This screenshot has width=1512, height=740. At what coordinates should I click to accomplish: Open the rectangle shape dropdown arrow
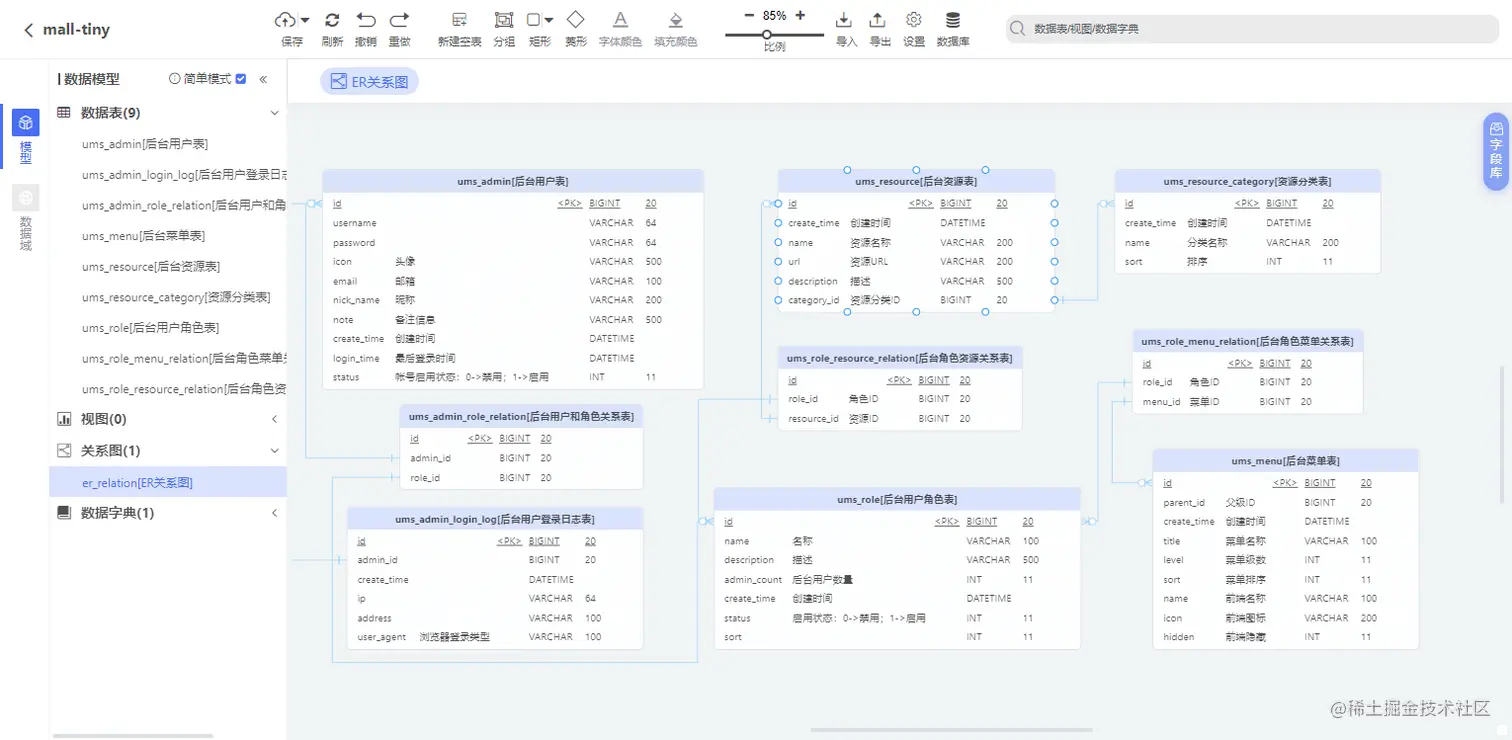548,20
